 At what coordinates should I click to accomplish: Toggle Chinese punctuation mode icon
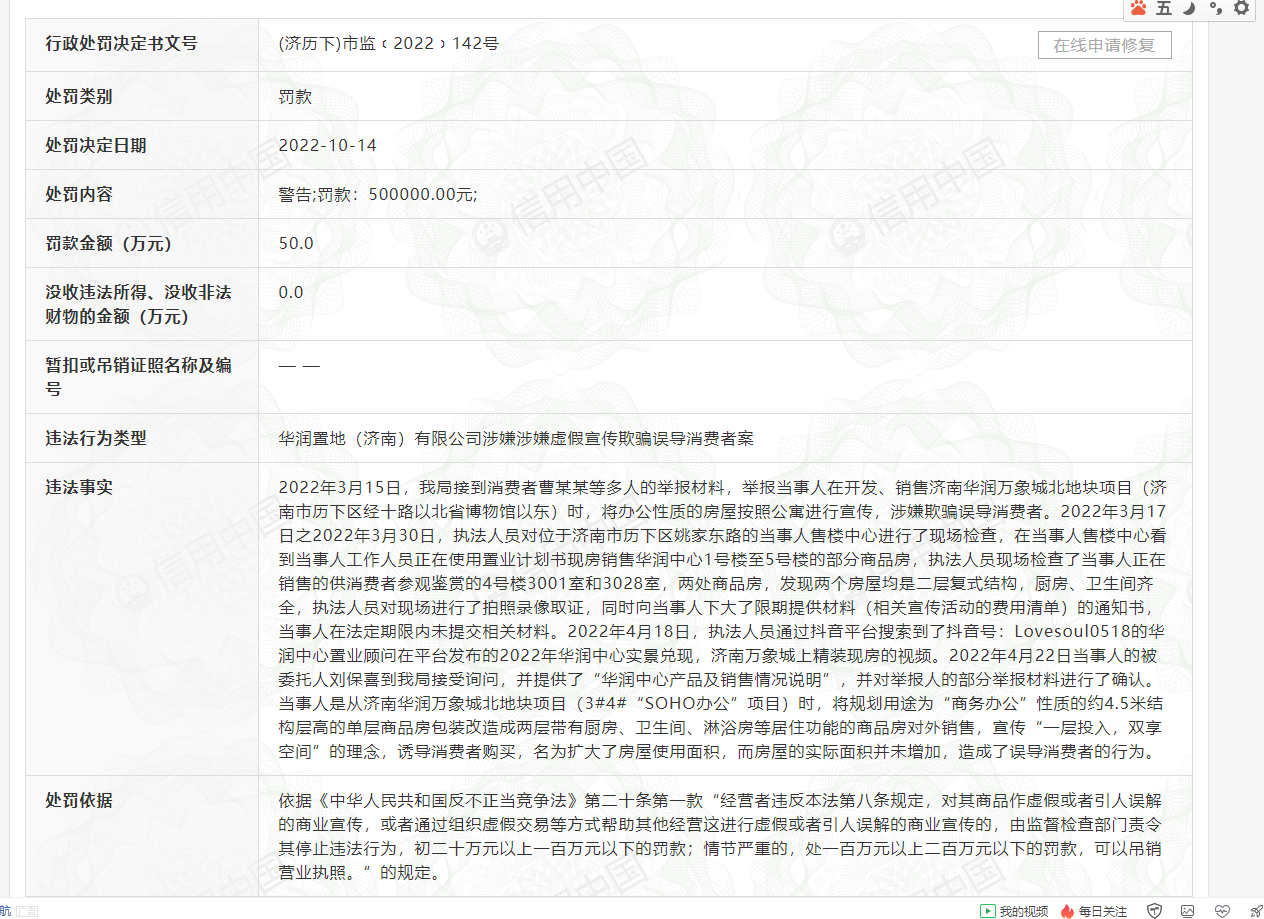click(x=1215, y=8)
